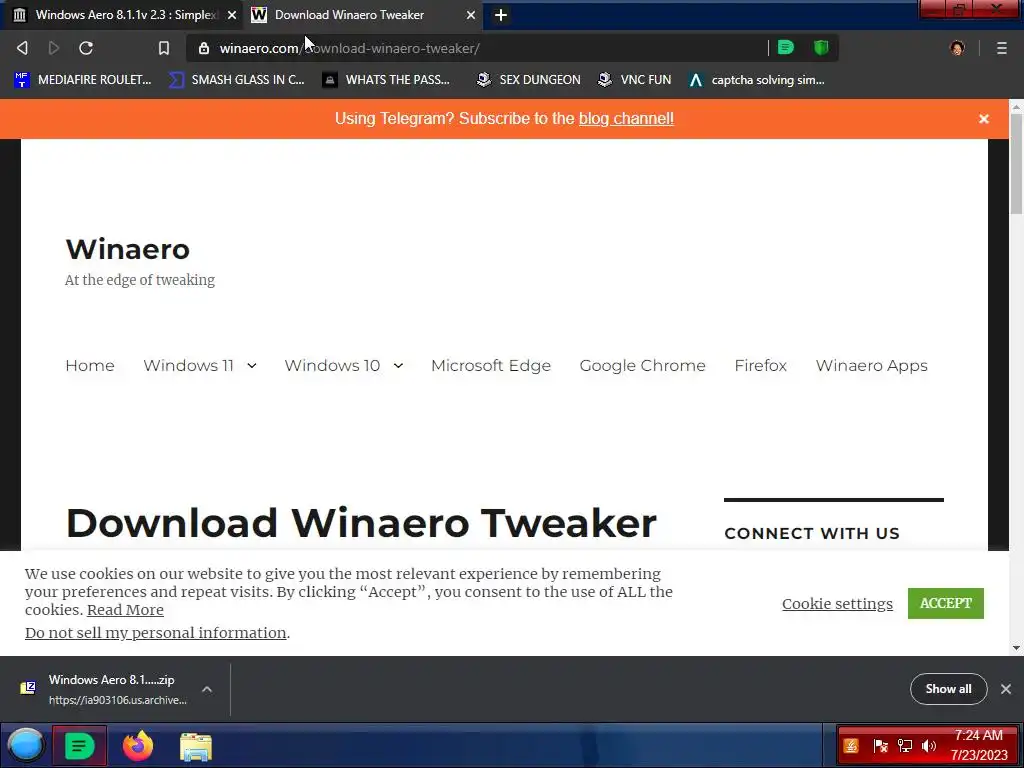
Task: Close the downloads bar
Action: pos(1006,689)
